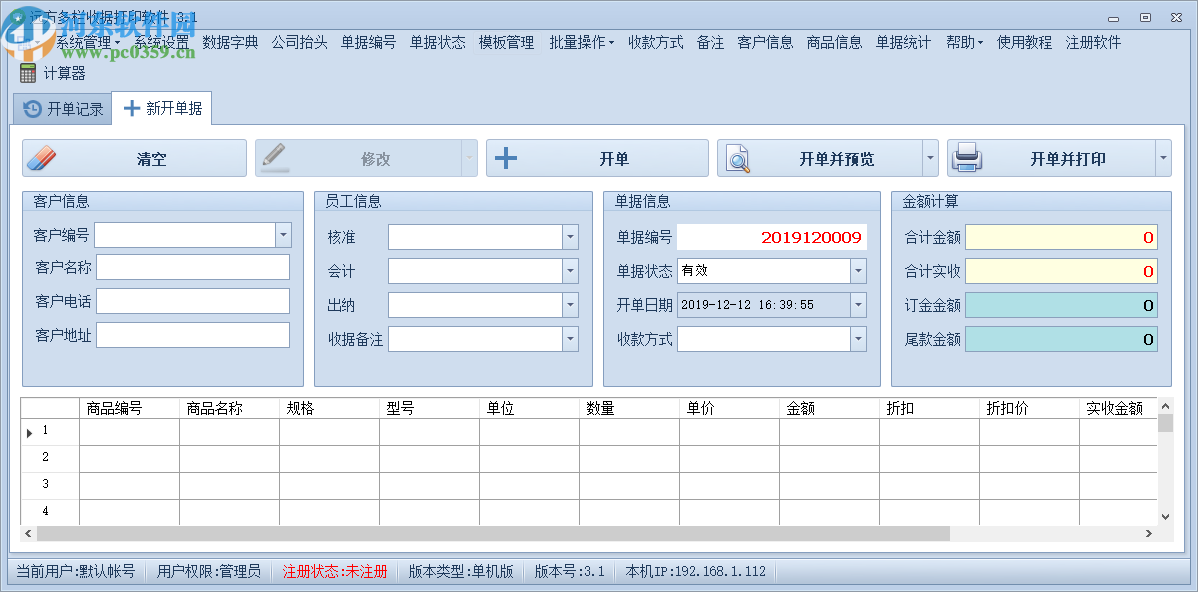Expand the 核准 dropdown in 员工信息

point(570,237)
